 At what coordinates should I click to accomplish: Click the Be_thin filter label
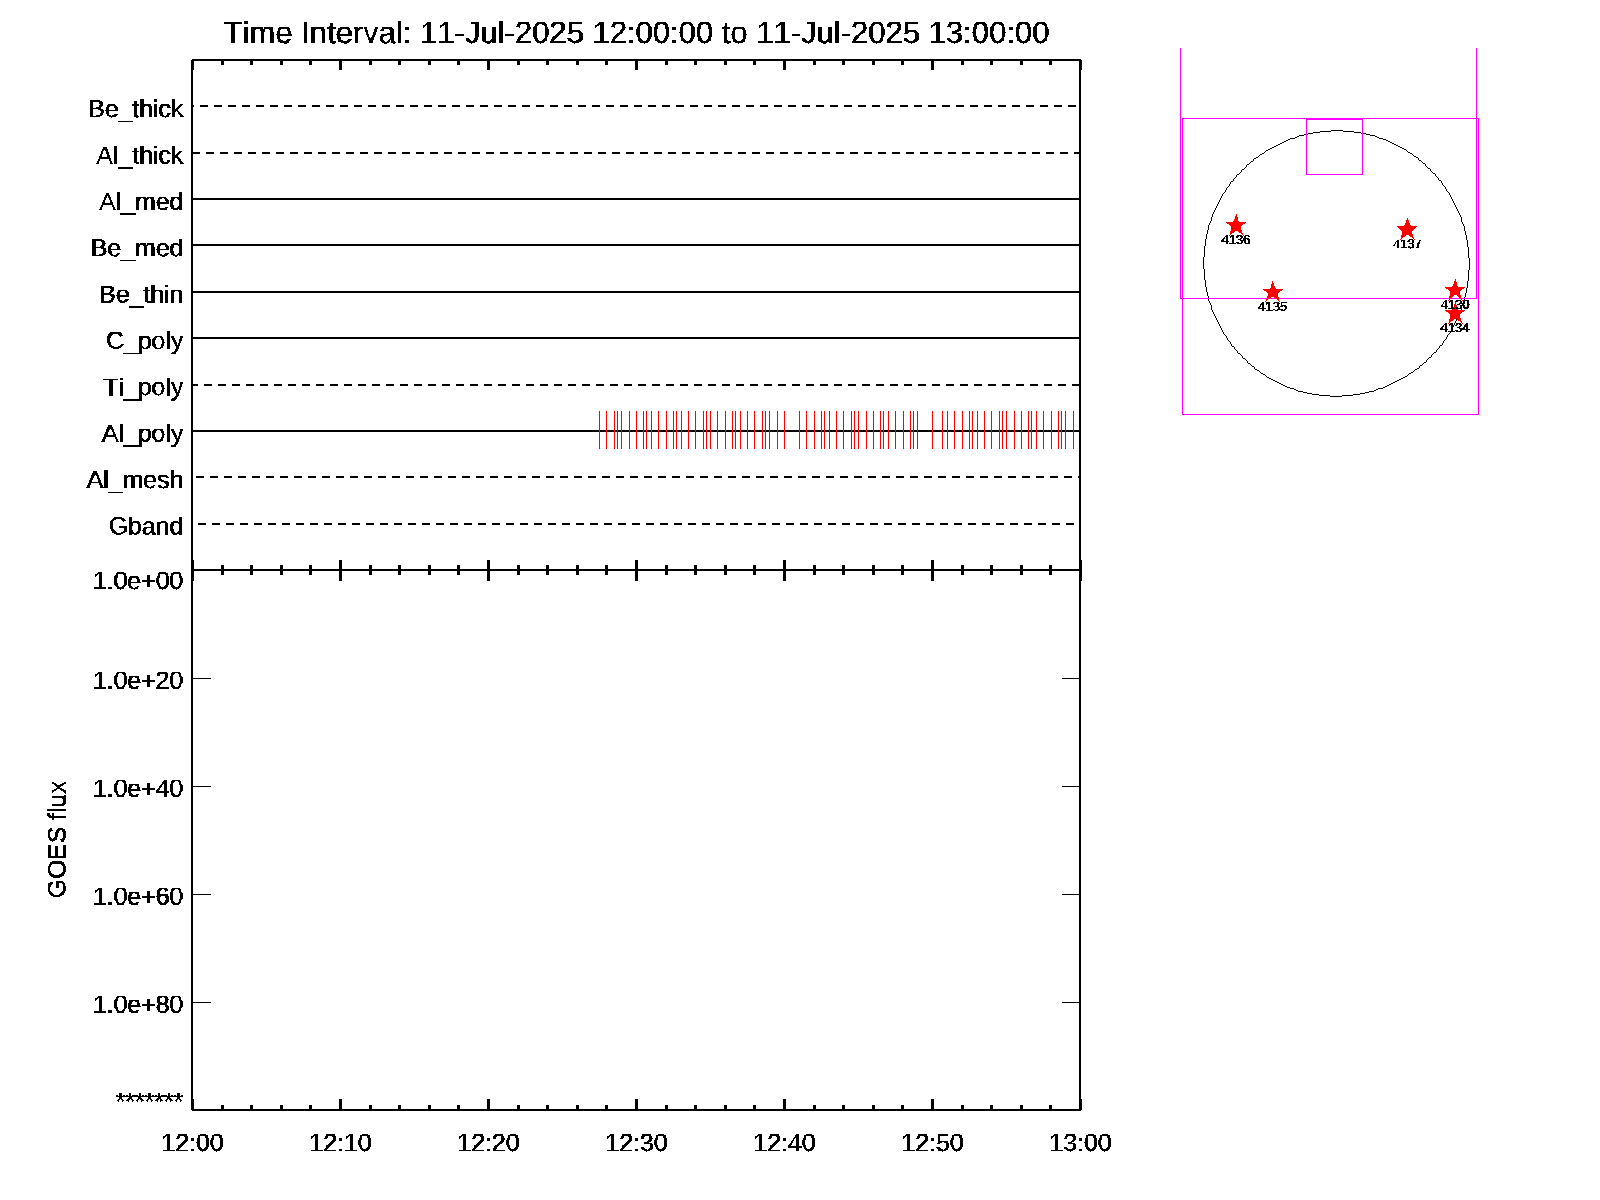click(141, 295)
